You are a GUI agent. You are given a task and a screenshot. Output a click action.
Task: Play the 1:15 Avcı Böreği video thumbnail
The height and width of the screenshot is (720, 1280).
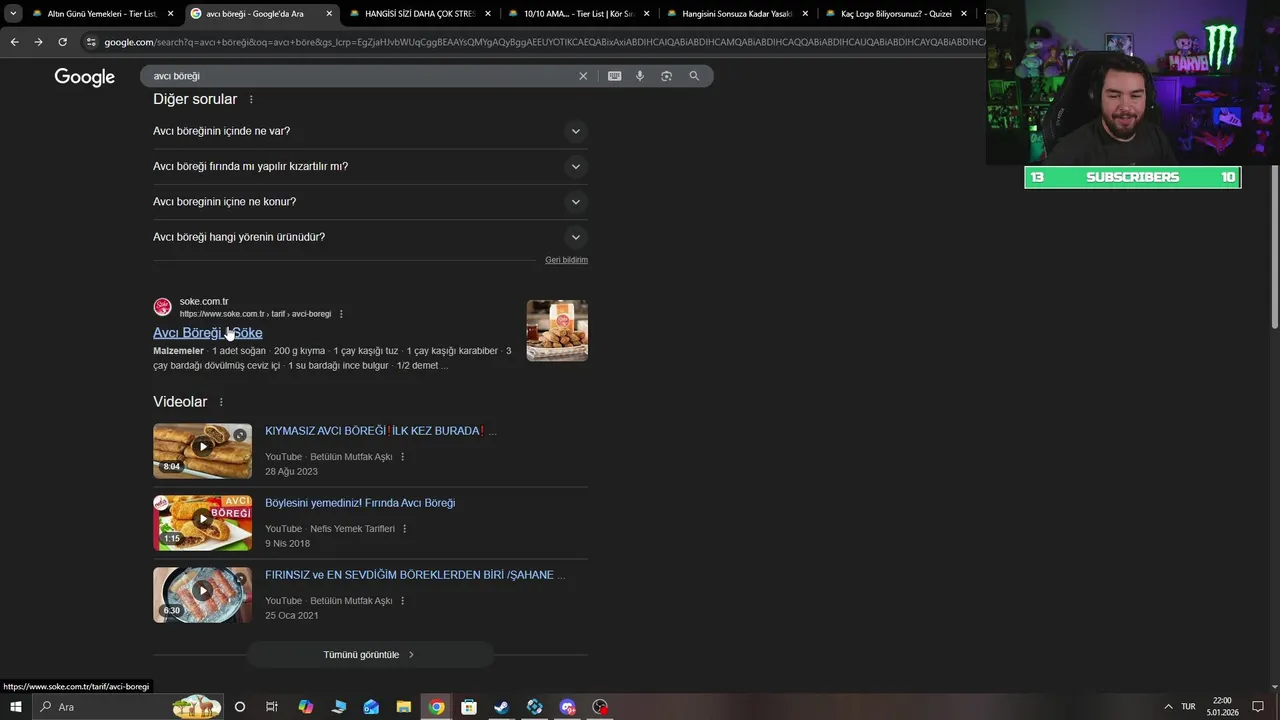coord(202,523)
